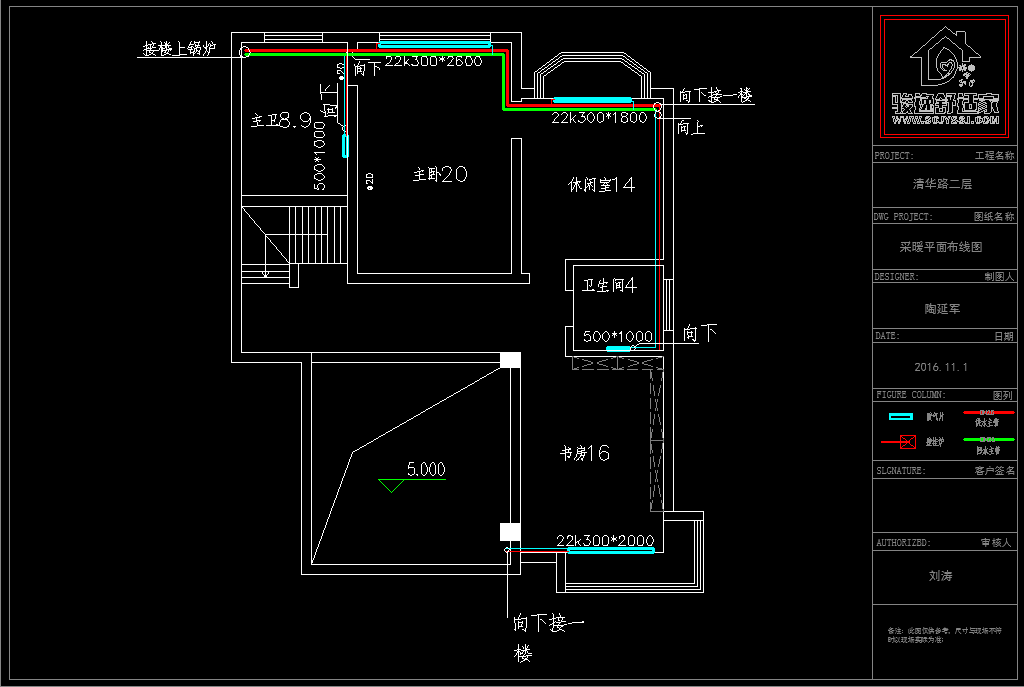The image size is (1024, 687).
Task: Select the radiator labeled 22k300*2000
Action: point(611,551)
